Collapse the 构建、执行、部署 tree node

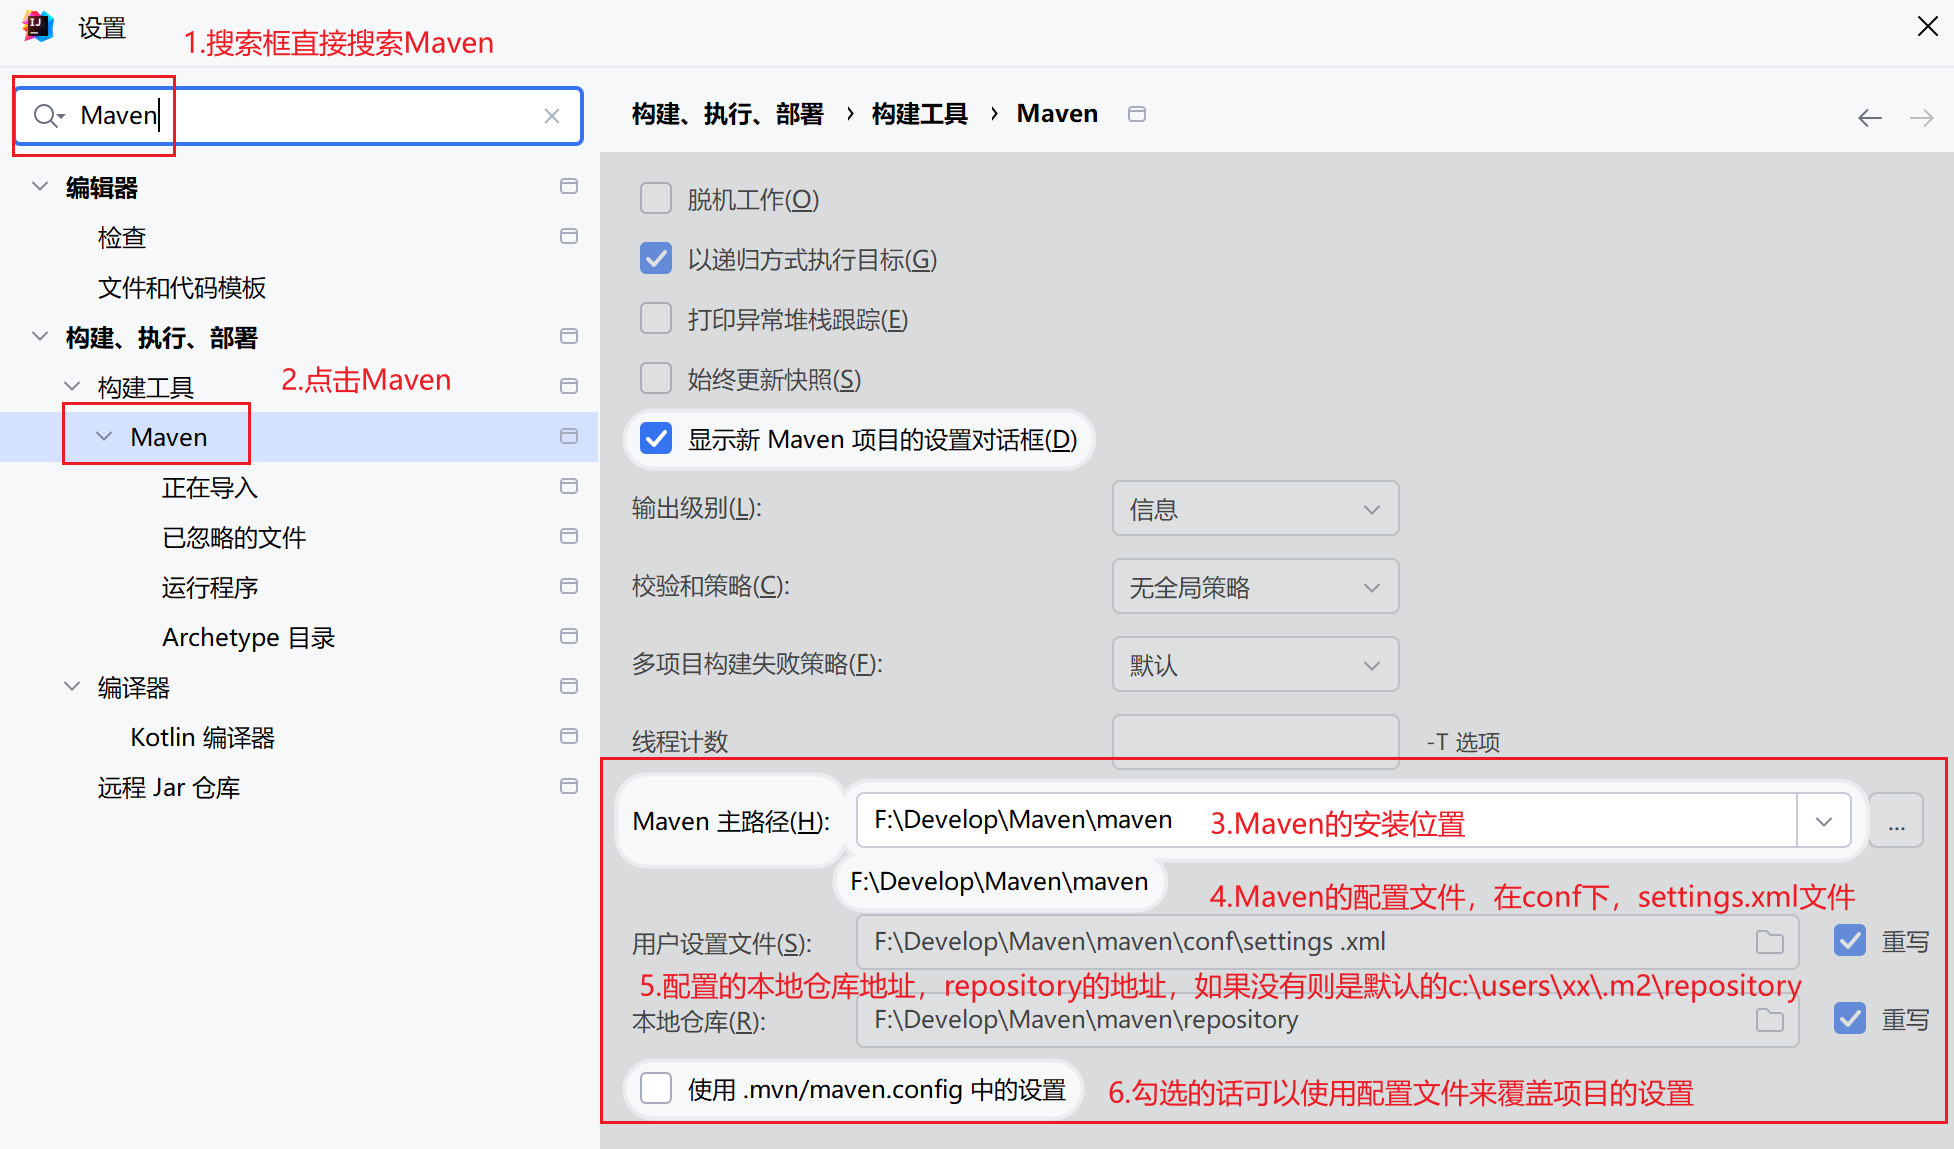point(40,336)
